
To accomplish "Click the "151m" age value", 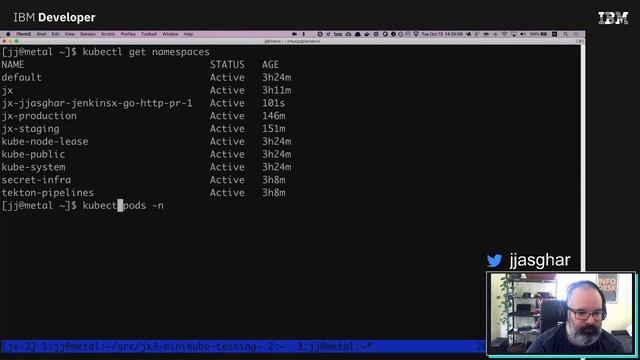I will [x=273, y=129].
